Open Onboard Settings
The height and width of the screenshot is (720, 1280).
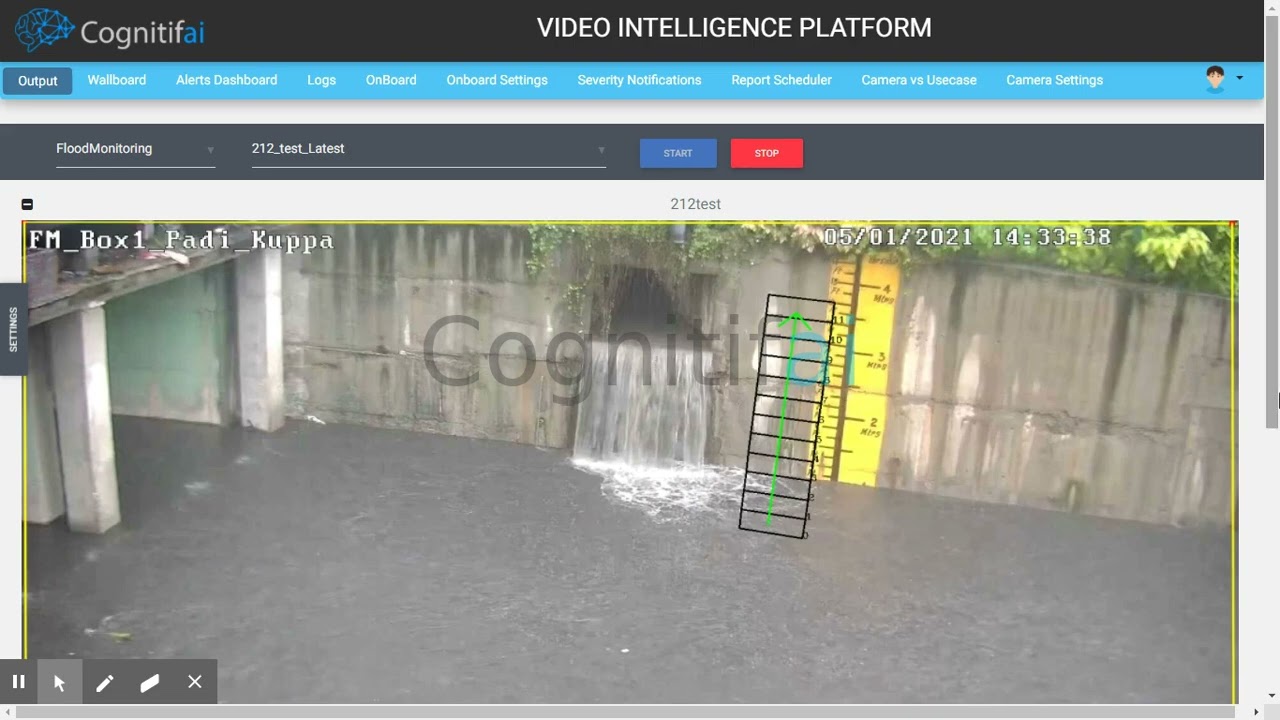497,80
